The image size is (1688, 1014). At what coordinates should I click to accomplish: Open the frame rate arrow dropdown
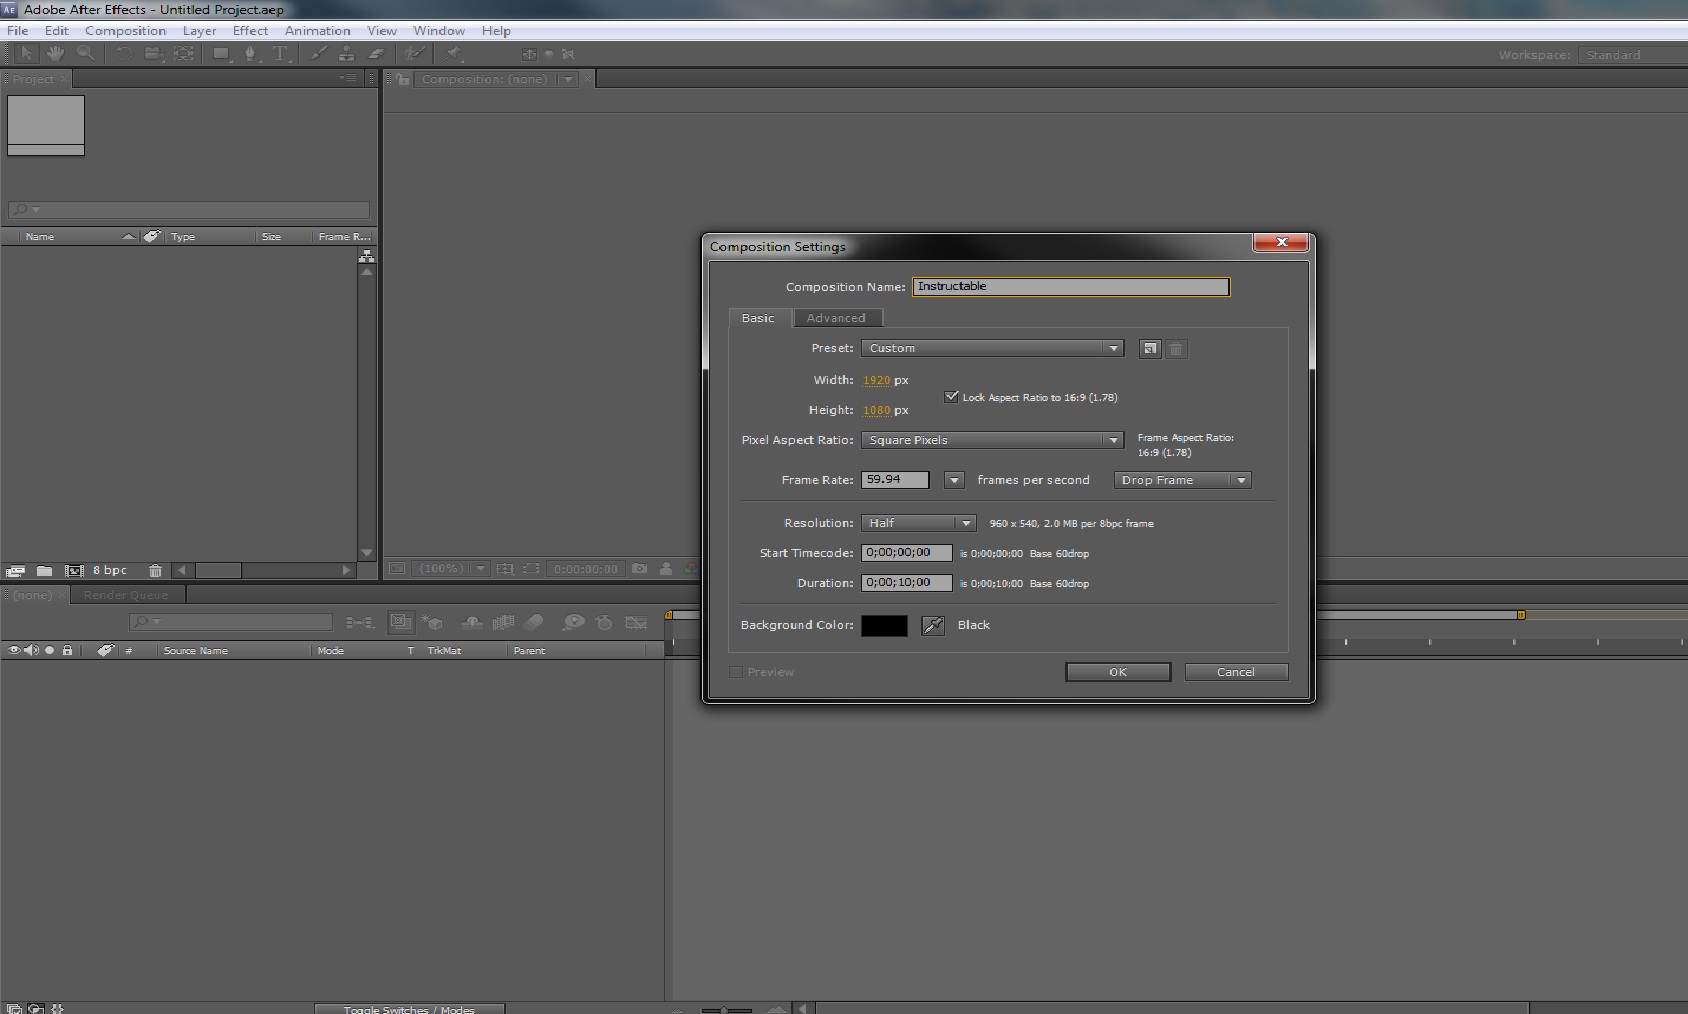(x=954, y=480)
